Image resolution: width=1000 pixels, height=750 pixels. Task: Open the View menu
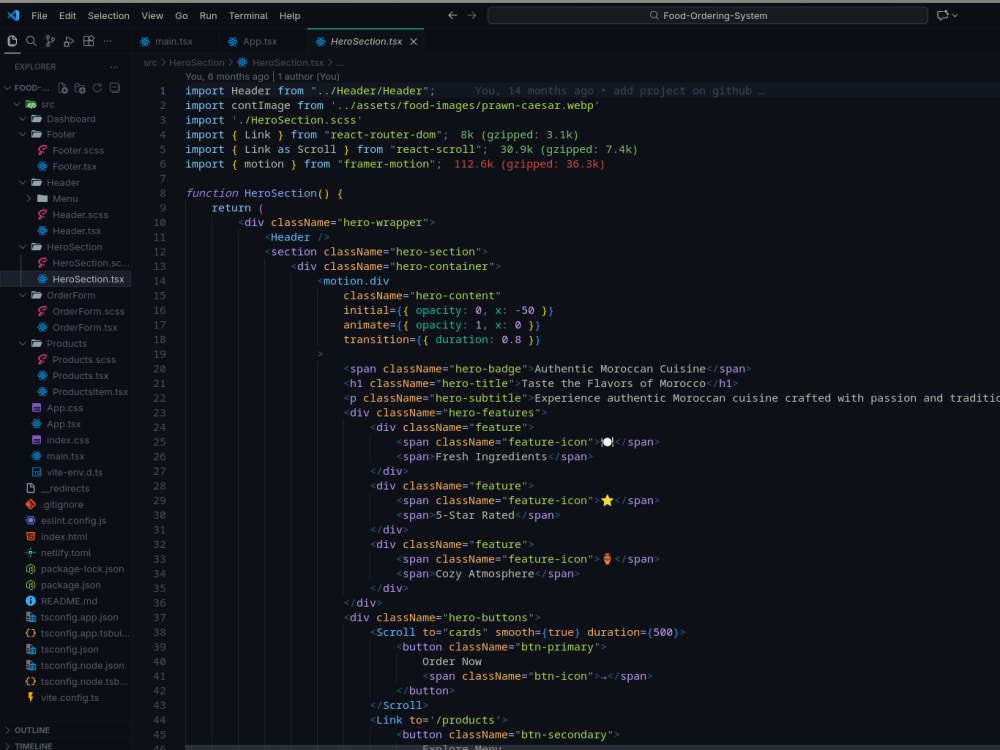(x=152, y=15)
